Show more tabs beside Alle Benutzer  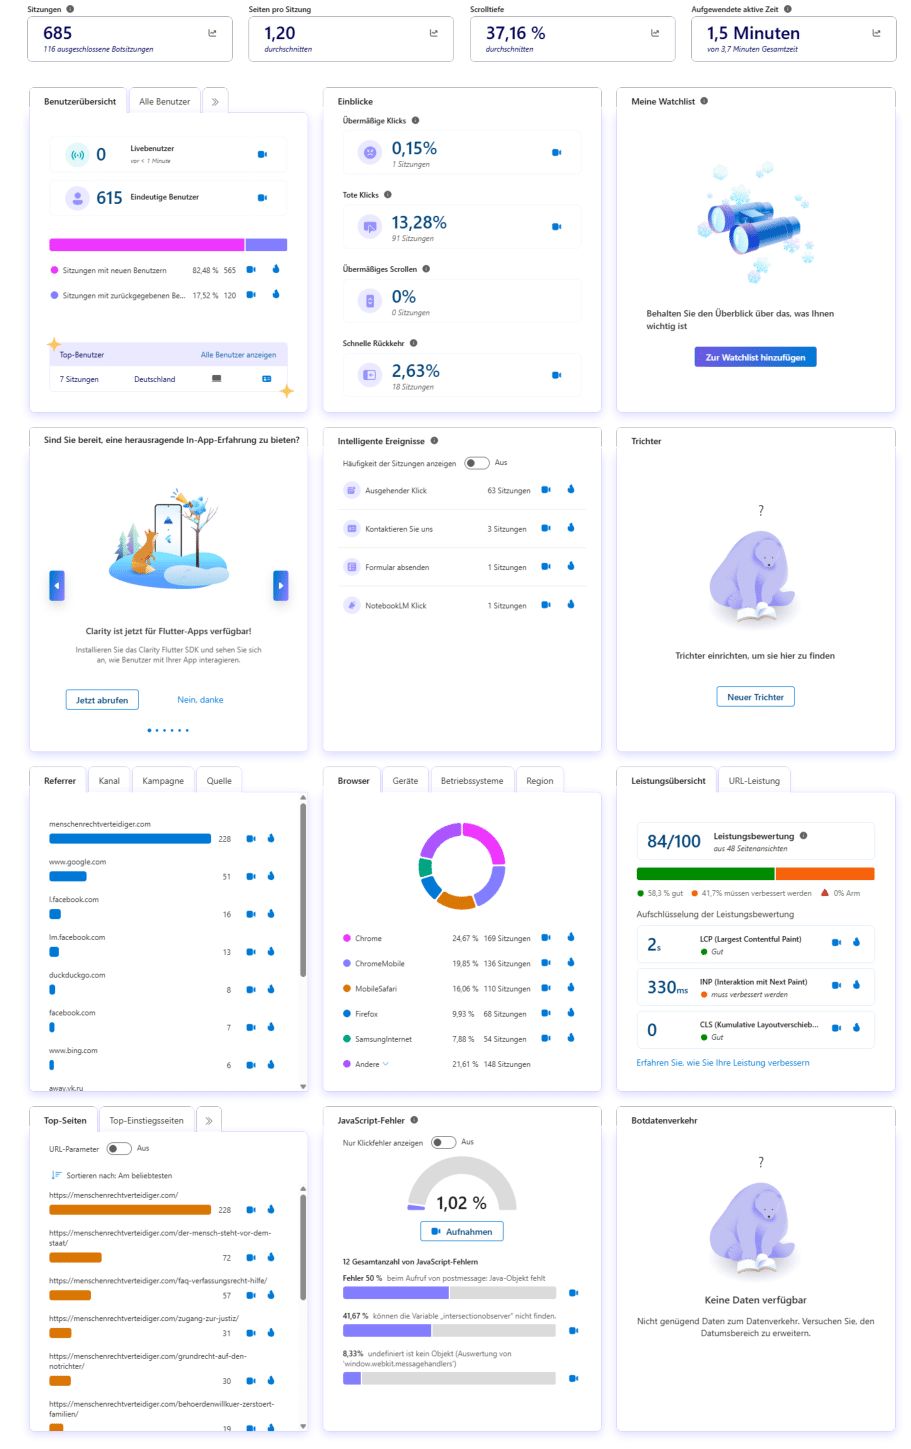[x=215, y=101]
